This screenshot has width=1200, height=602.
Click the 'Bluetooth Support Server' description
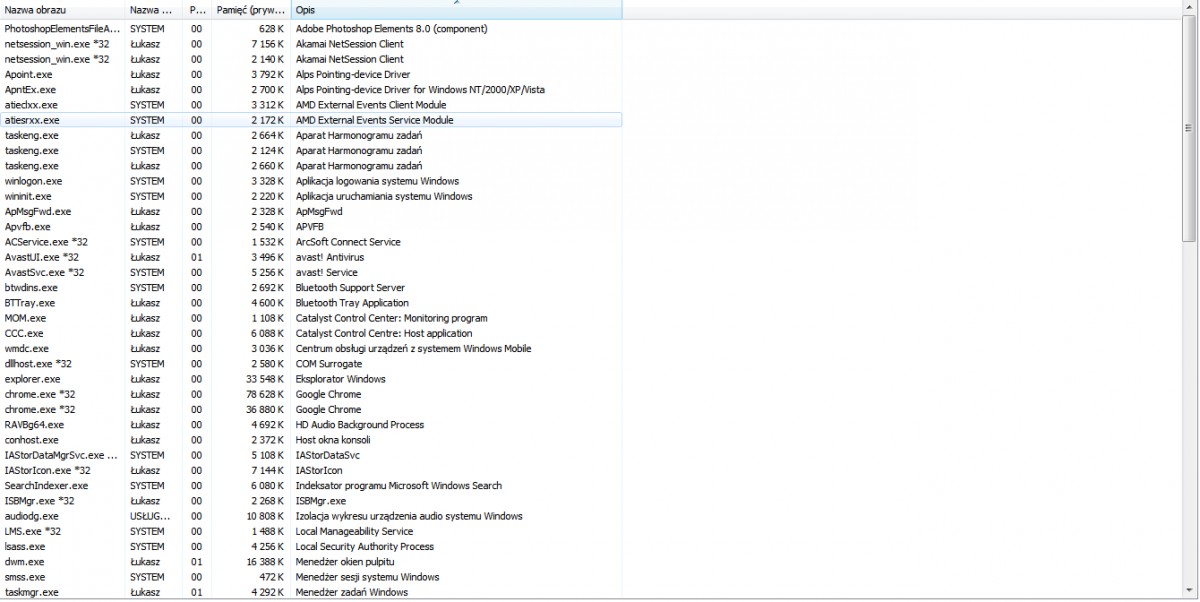(x=350, y=288)
